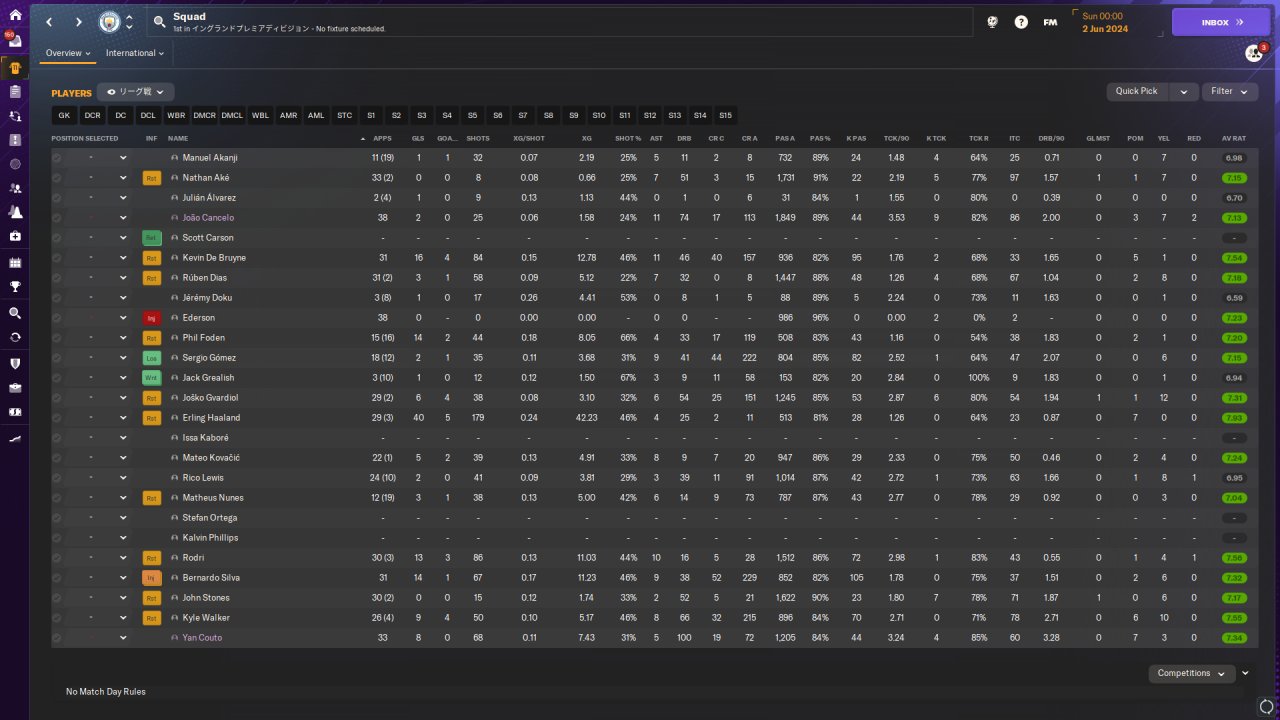This screenshot has height=720, width=1280.
Task: Open the Competitions dropdown
Action: tap(1191, 673)
